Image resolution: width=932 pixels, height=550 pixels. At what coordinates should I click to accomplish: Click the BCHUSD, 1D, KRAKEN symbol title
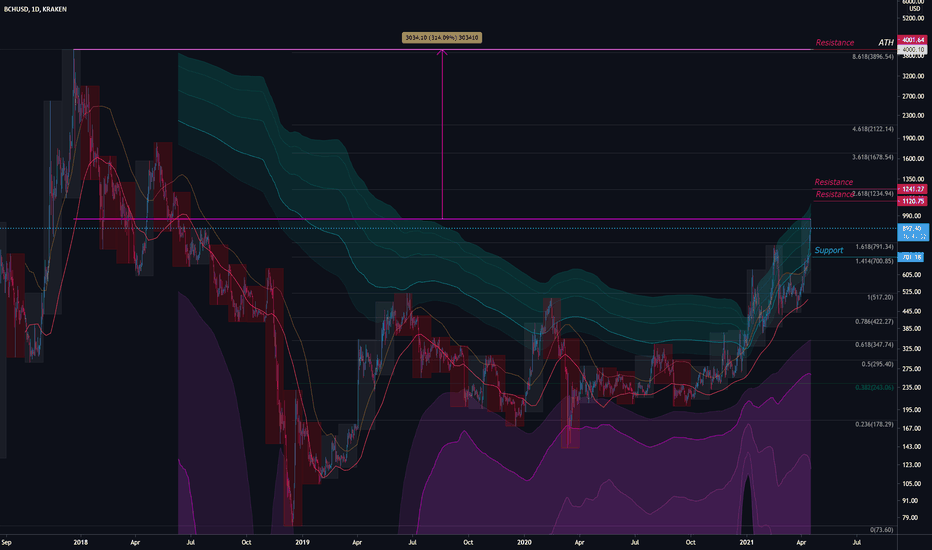[x=35, y=10]
